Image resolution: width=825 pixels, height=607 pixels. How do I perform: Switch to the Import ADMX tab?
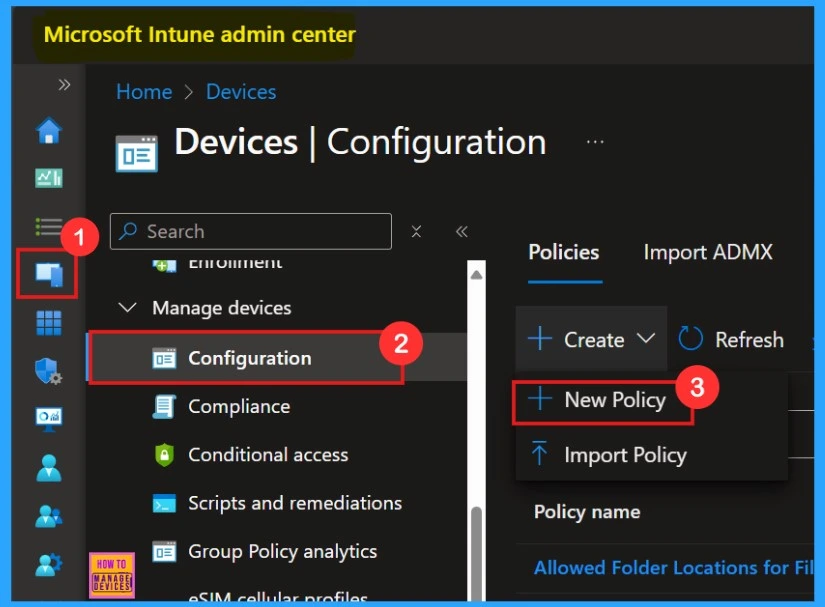coord(708,252)
